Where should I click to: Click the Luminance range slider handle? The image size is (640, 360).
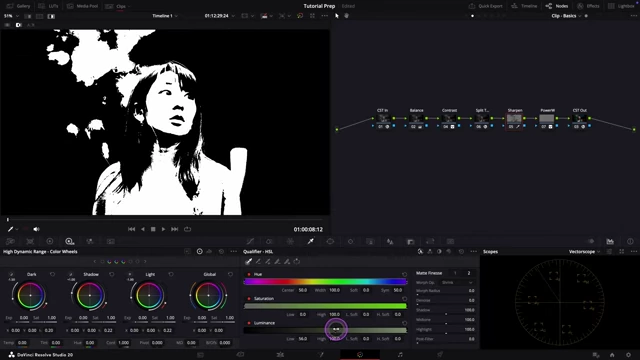[336, 329]
